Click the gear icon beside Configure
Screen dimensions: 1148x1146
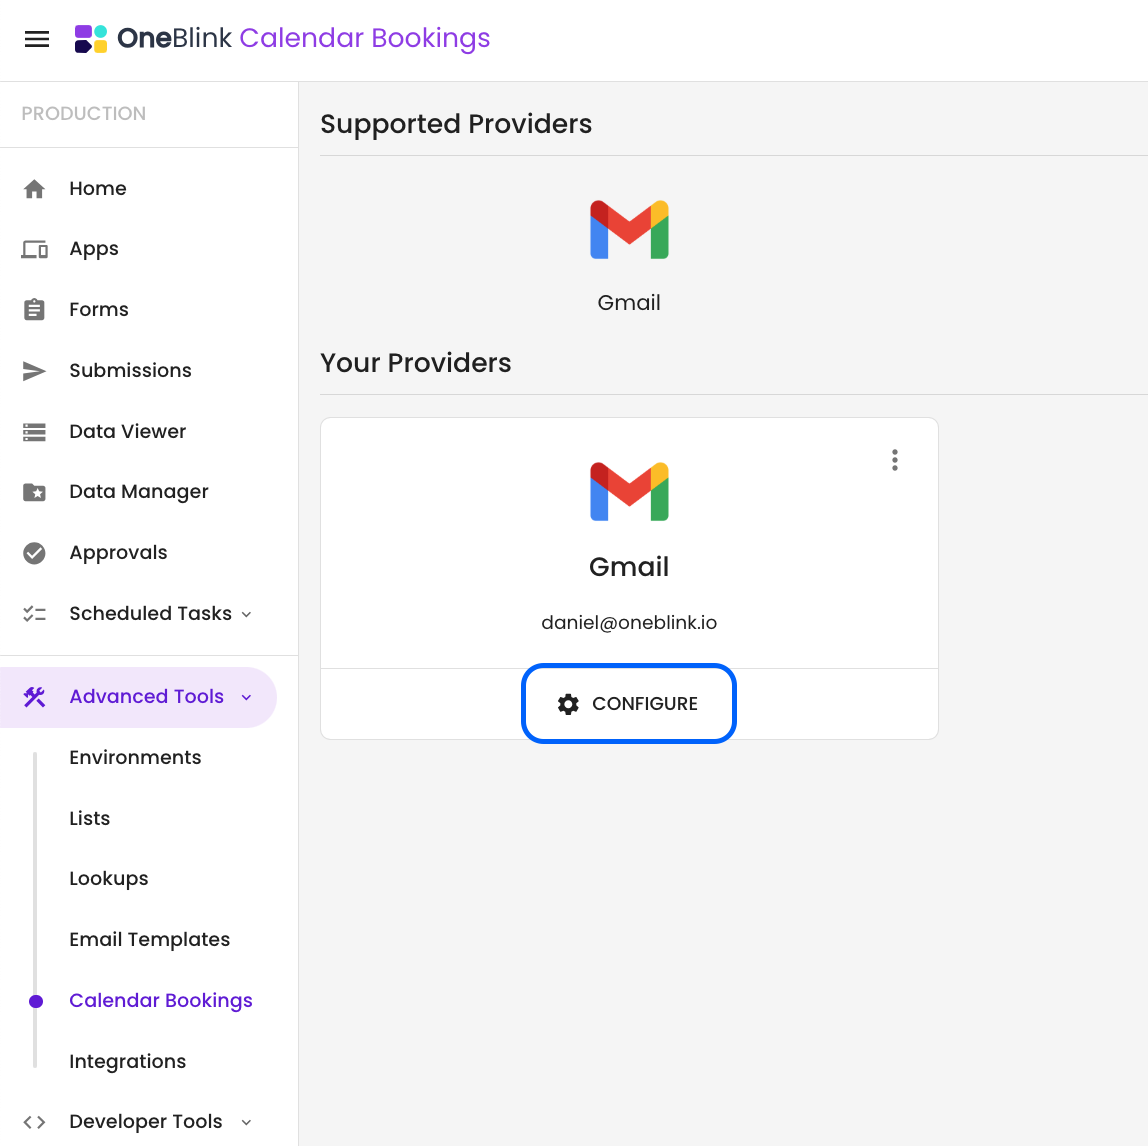568,704
